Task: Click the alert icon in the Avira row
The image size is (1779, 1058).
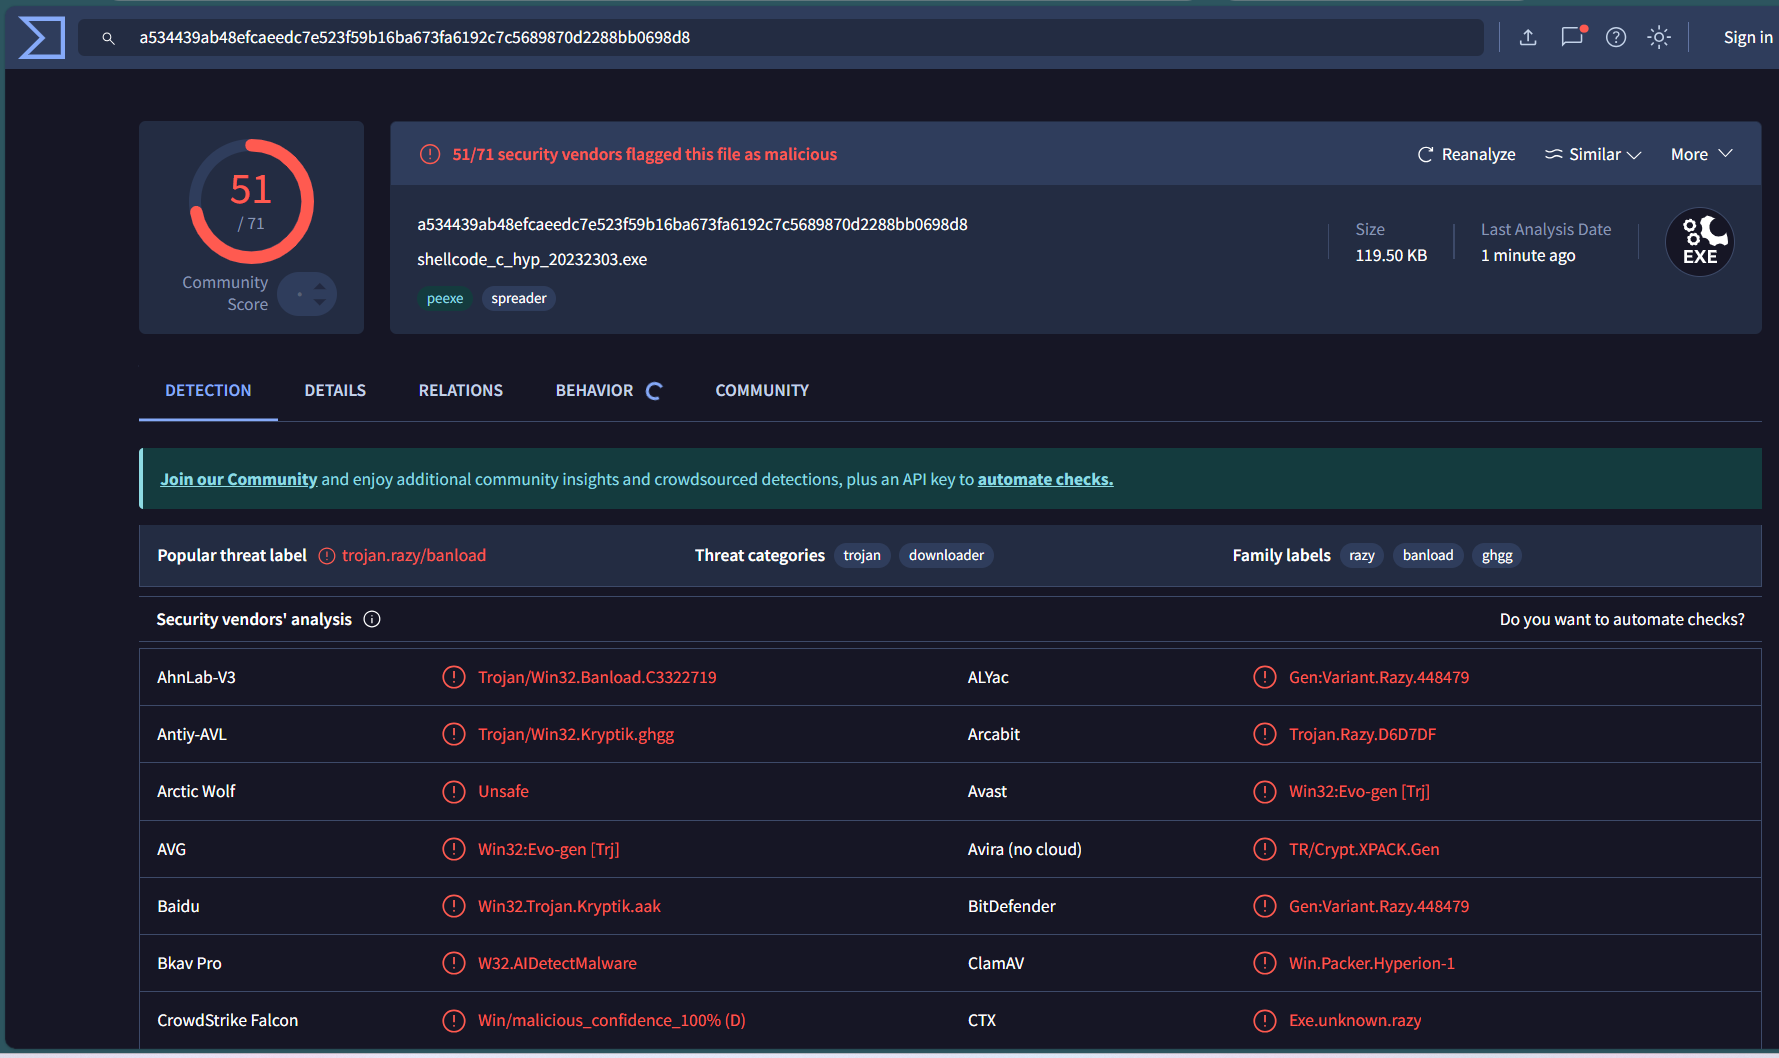Action: click(1265, 849)
